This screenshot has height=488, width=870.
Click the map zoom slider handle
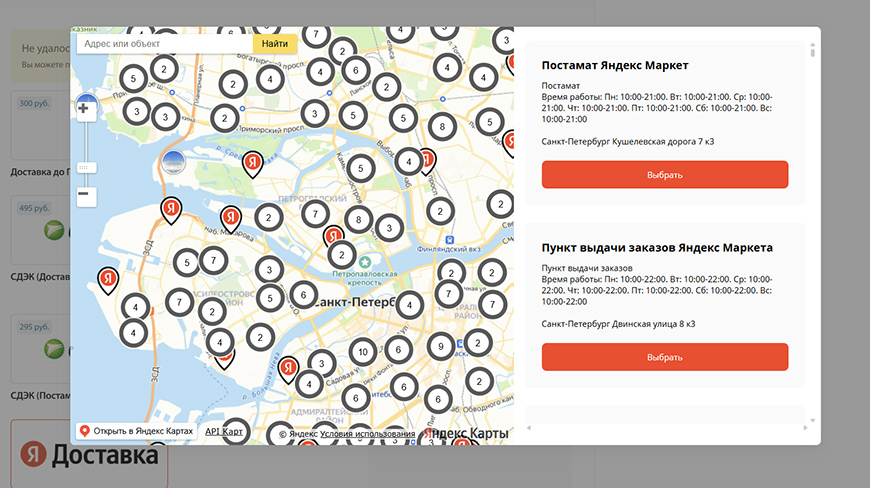[x=86, y=167]
